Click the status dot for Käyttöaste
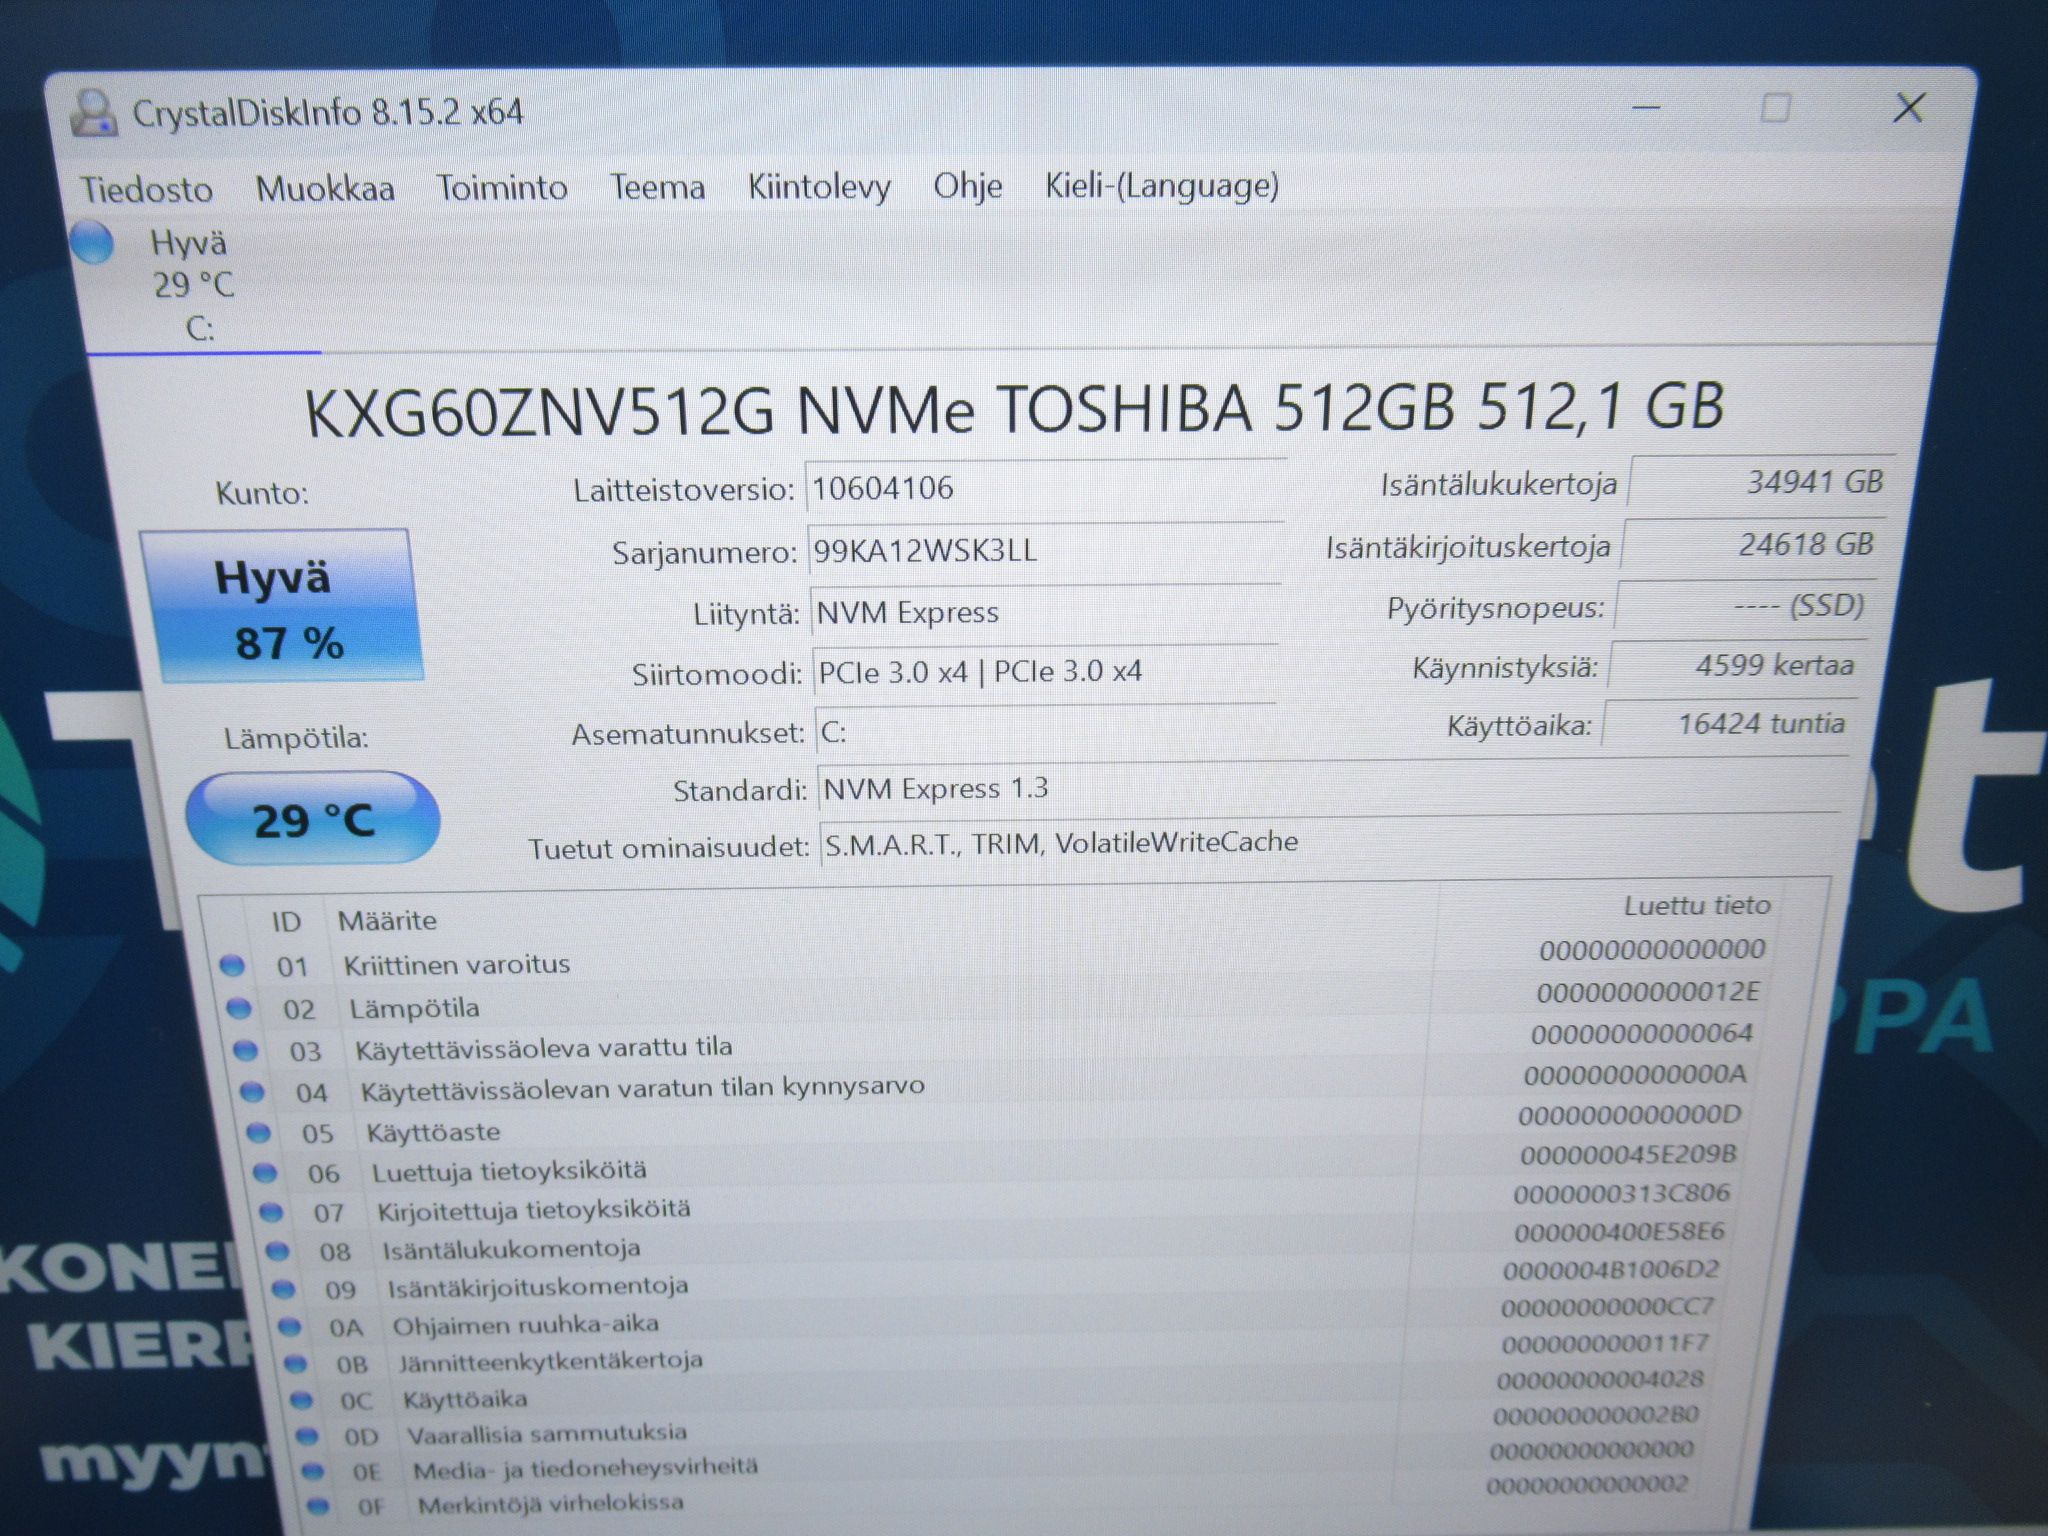This screenshot has height=1536, width=2048. tap(258, 1133)
